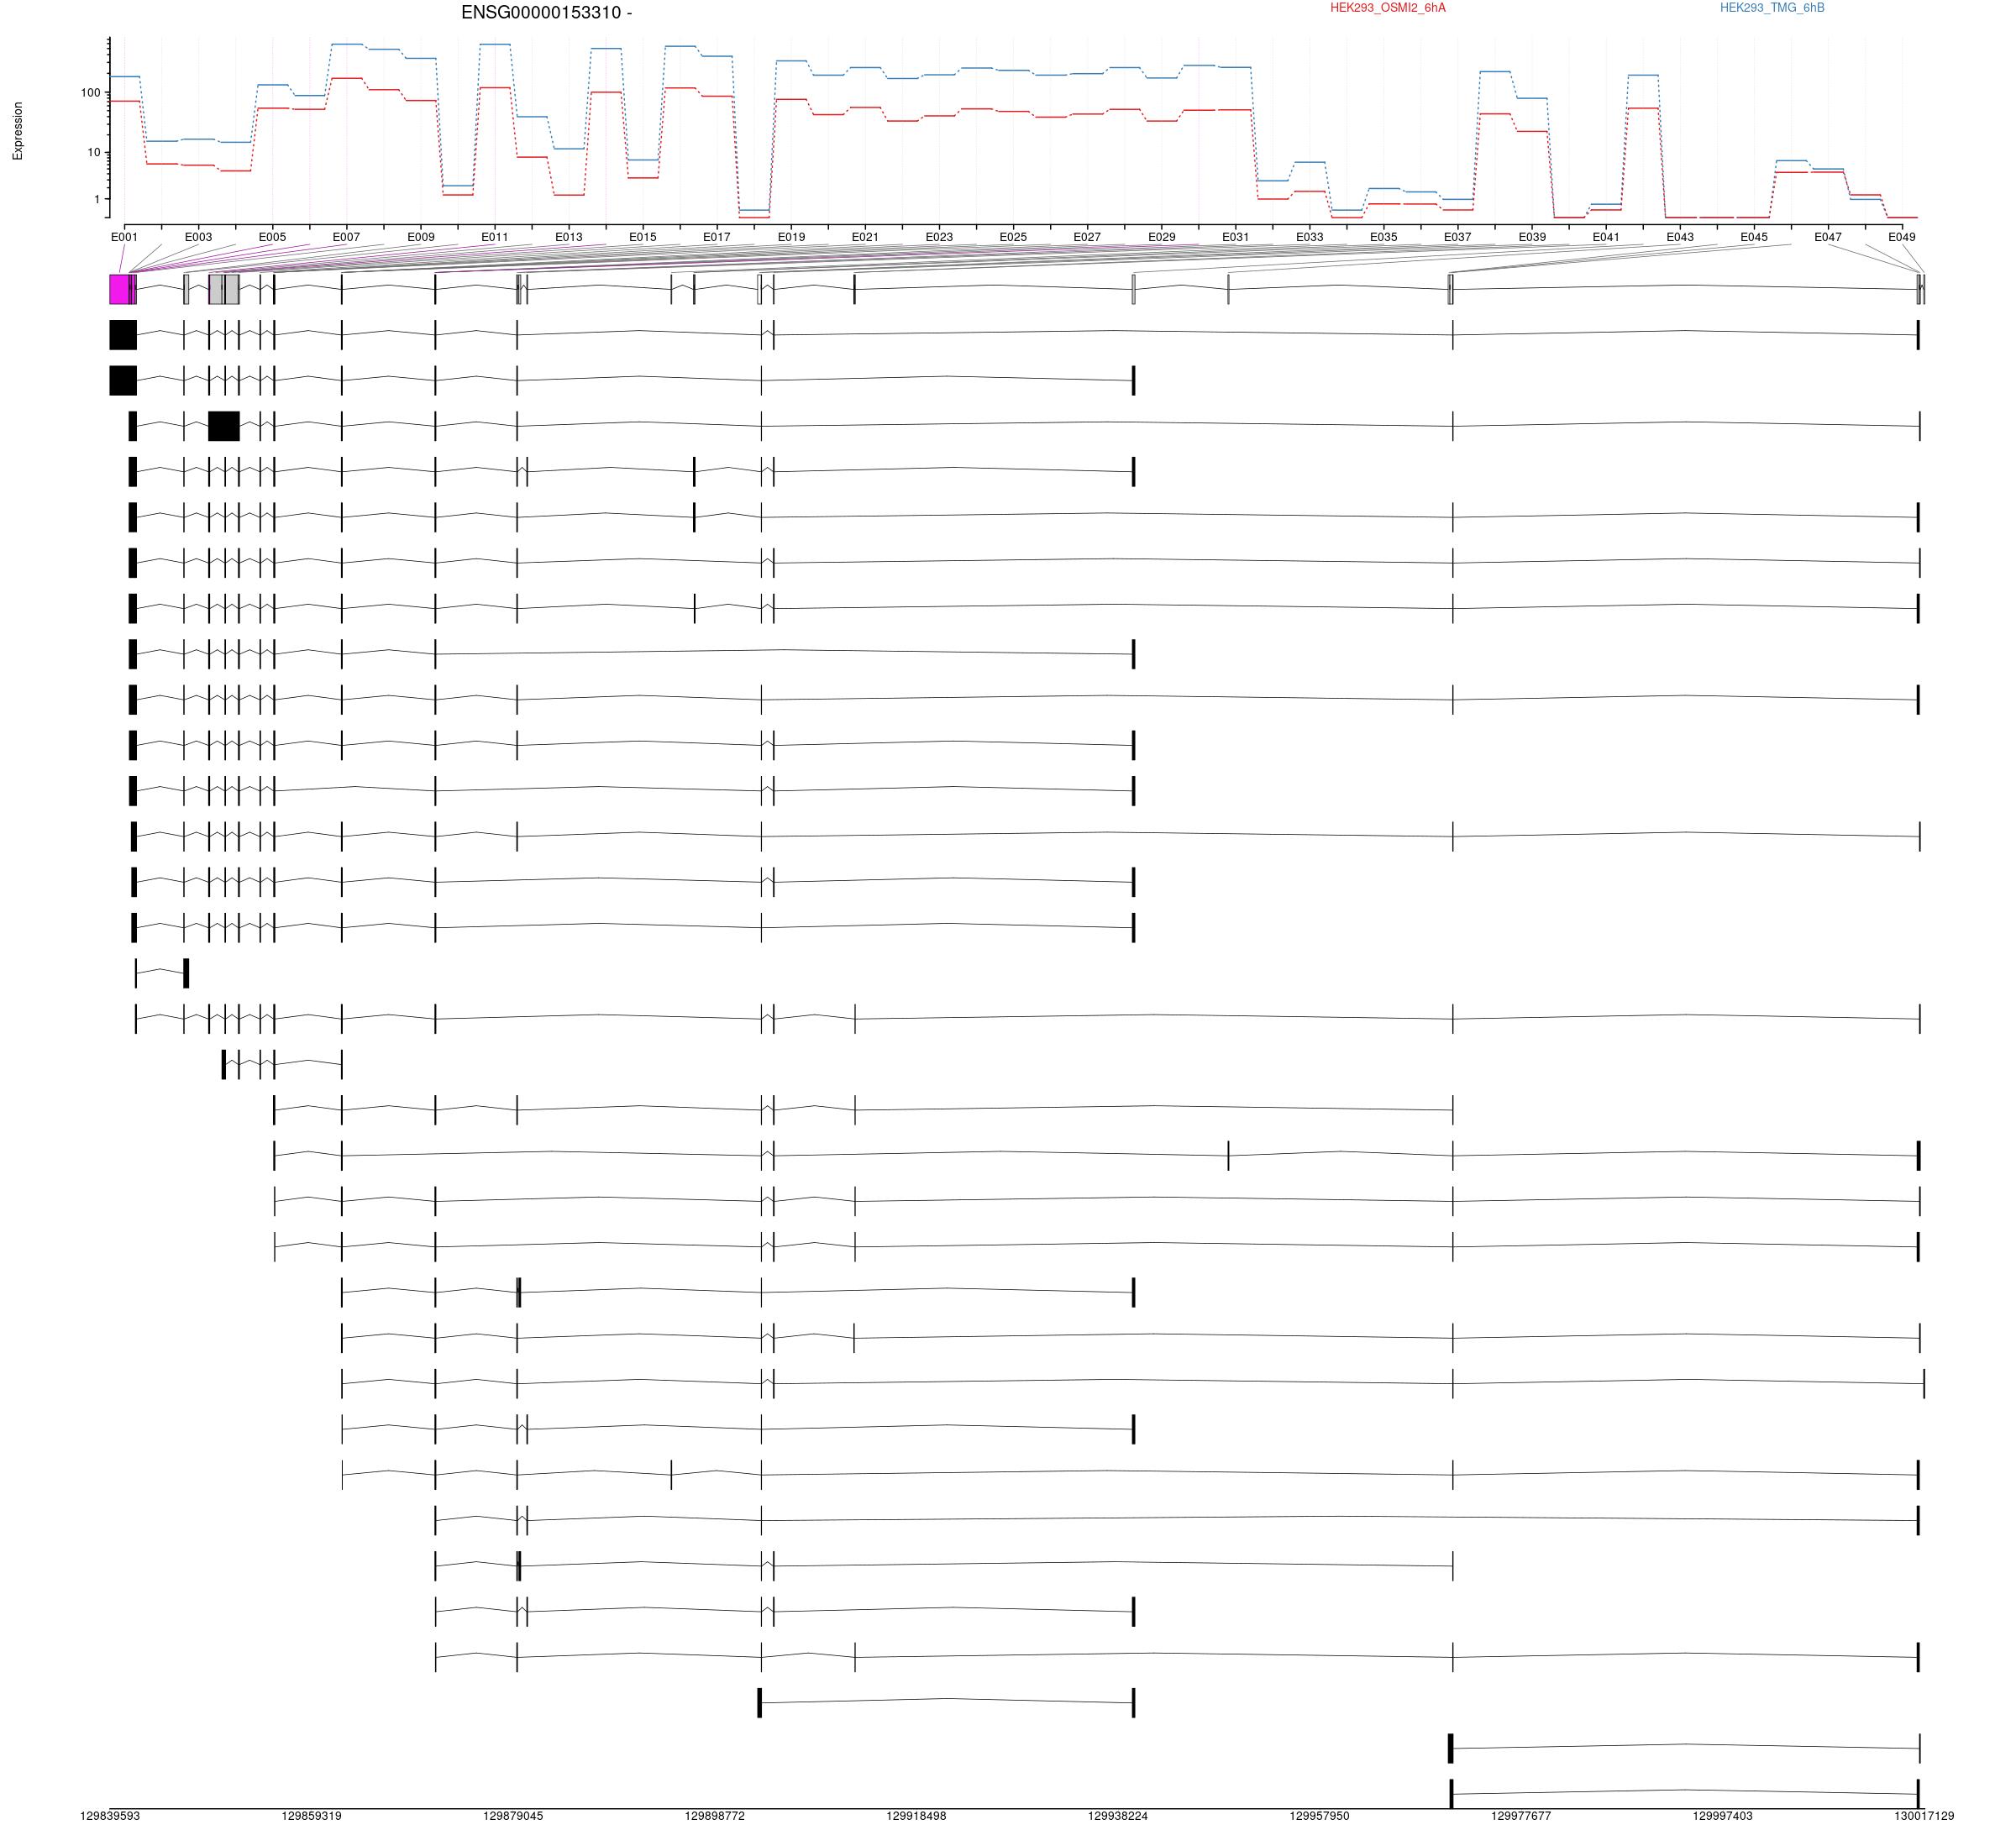
Task: Select exon label E033
Action: pyautogui.click(x=1310, y=237)
